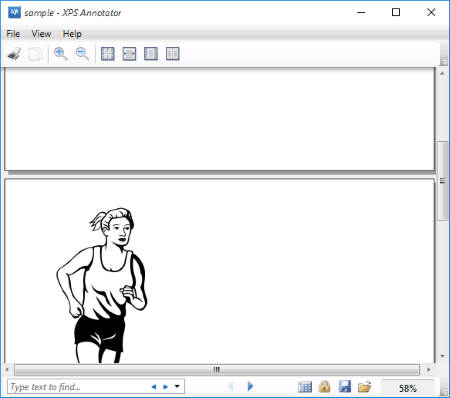Maximize the XPS Annotator window
Image resolution: width=450 pixels, height=398 pixels.
(396, 13)
